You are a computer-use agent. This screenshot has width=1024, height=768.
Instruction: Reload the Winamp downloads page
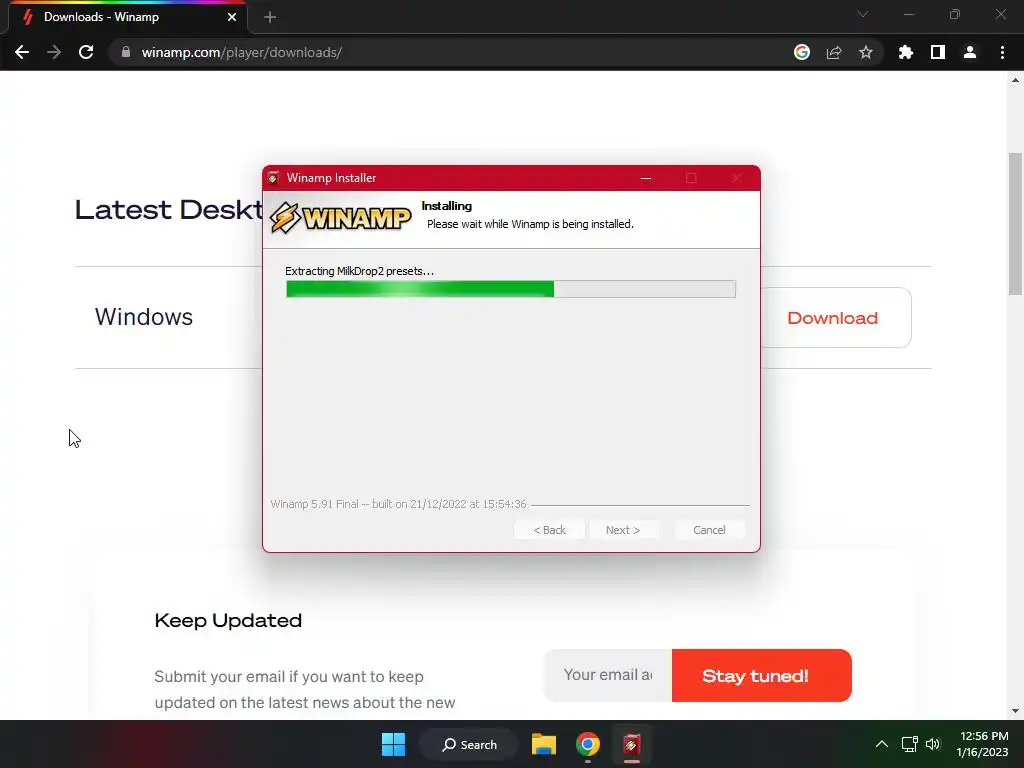86,52
